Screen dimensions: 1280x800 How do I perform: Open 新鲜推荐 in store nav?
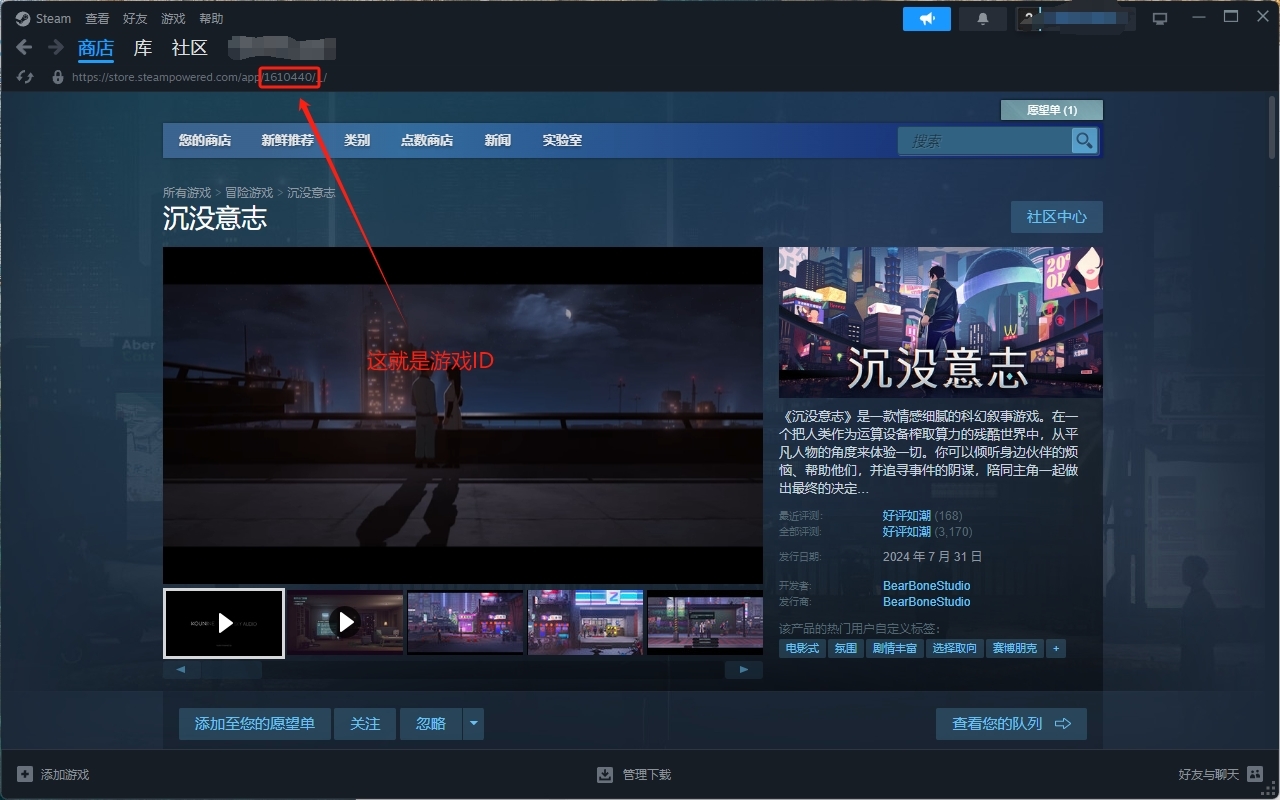tap(288, 140)
